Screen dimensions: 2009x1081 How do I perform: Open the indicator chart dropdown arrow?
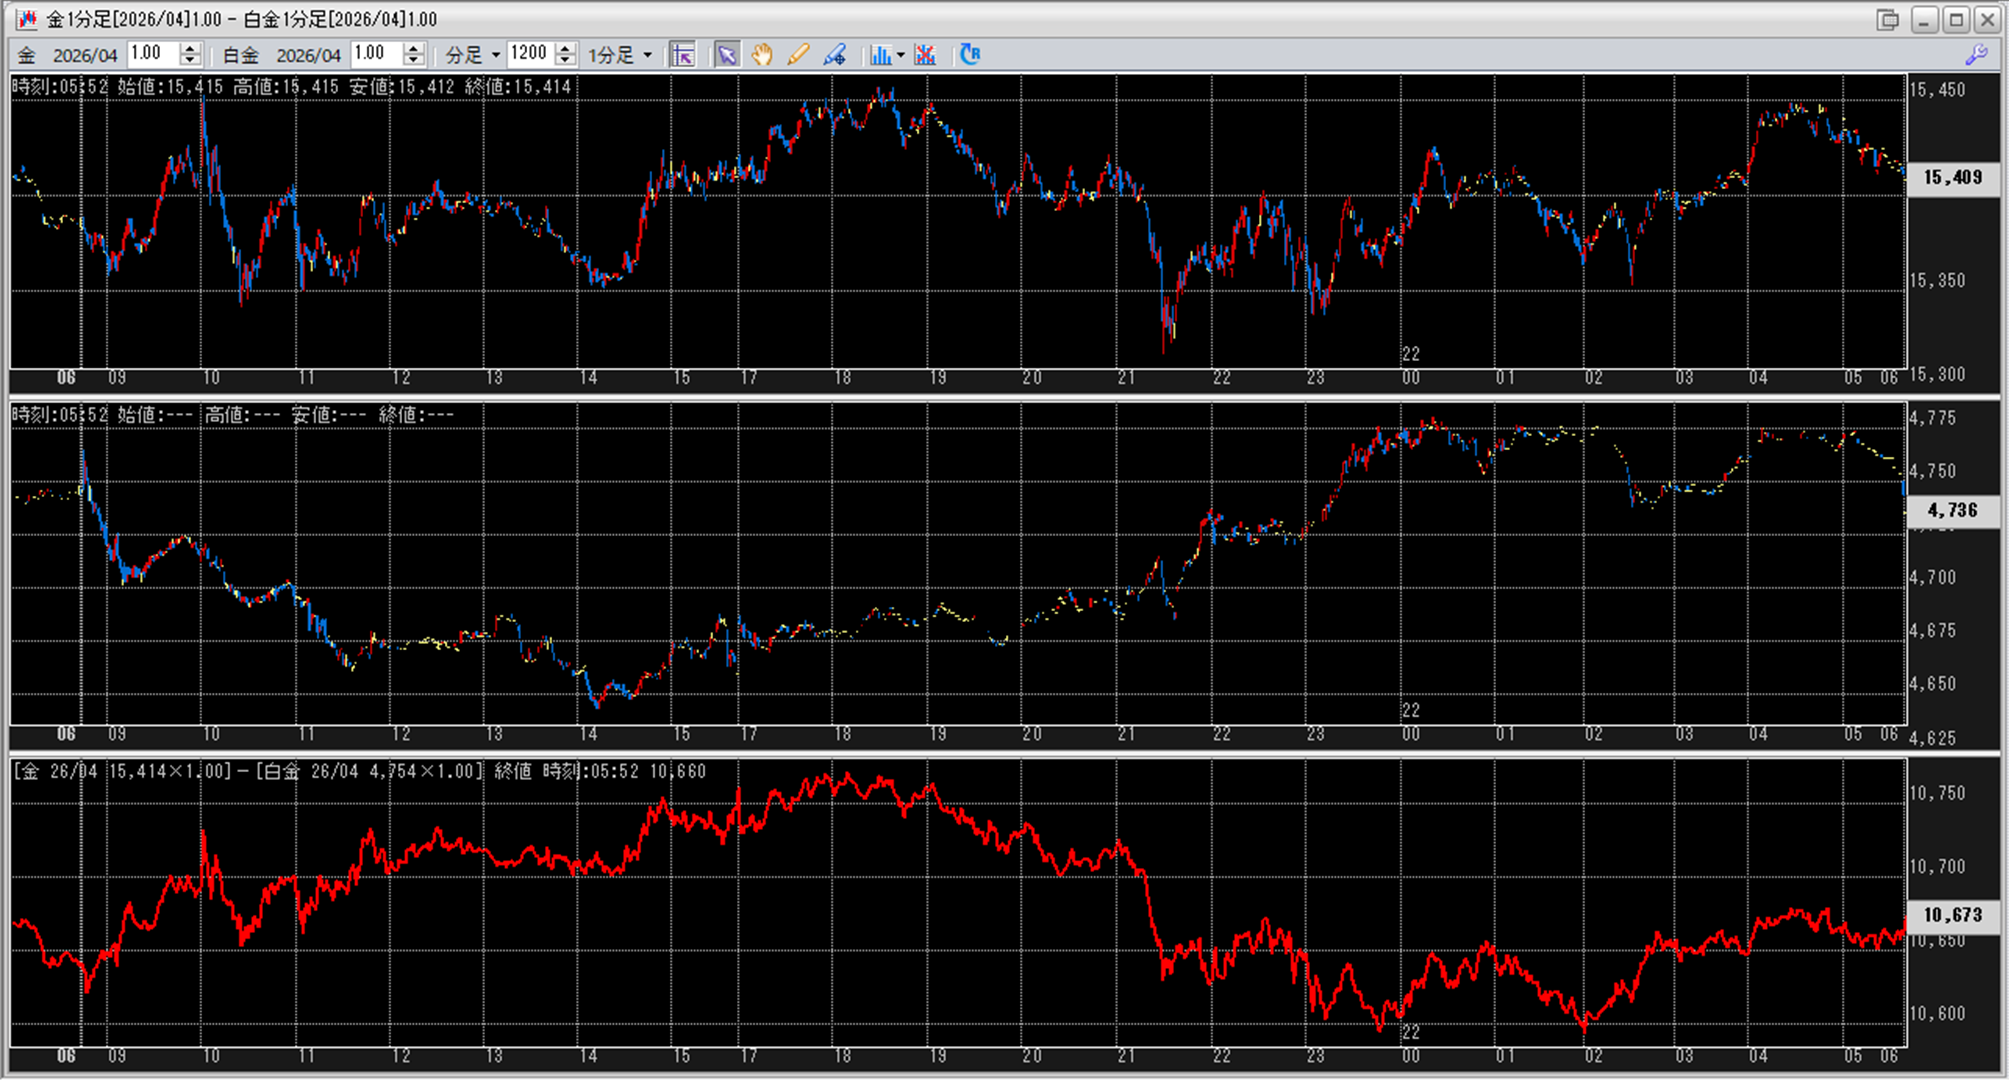901,55
